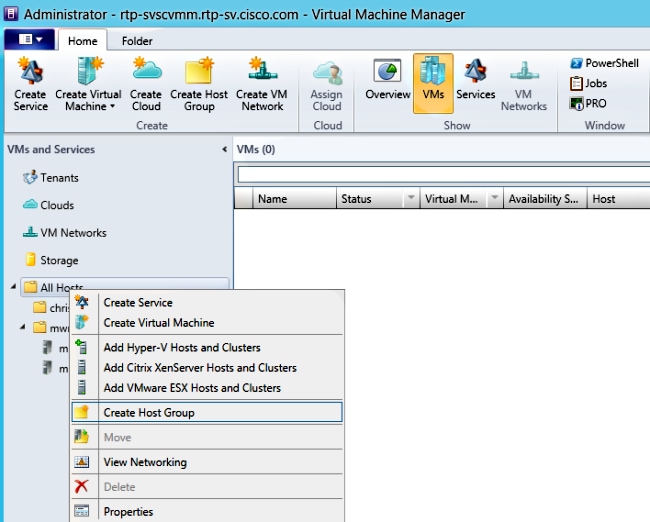Sort by the Virtual M... column header
Viewport: 650px width, 522px height.
454,199
